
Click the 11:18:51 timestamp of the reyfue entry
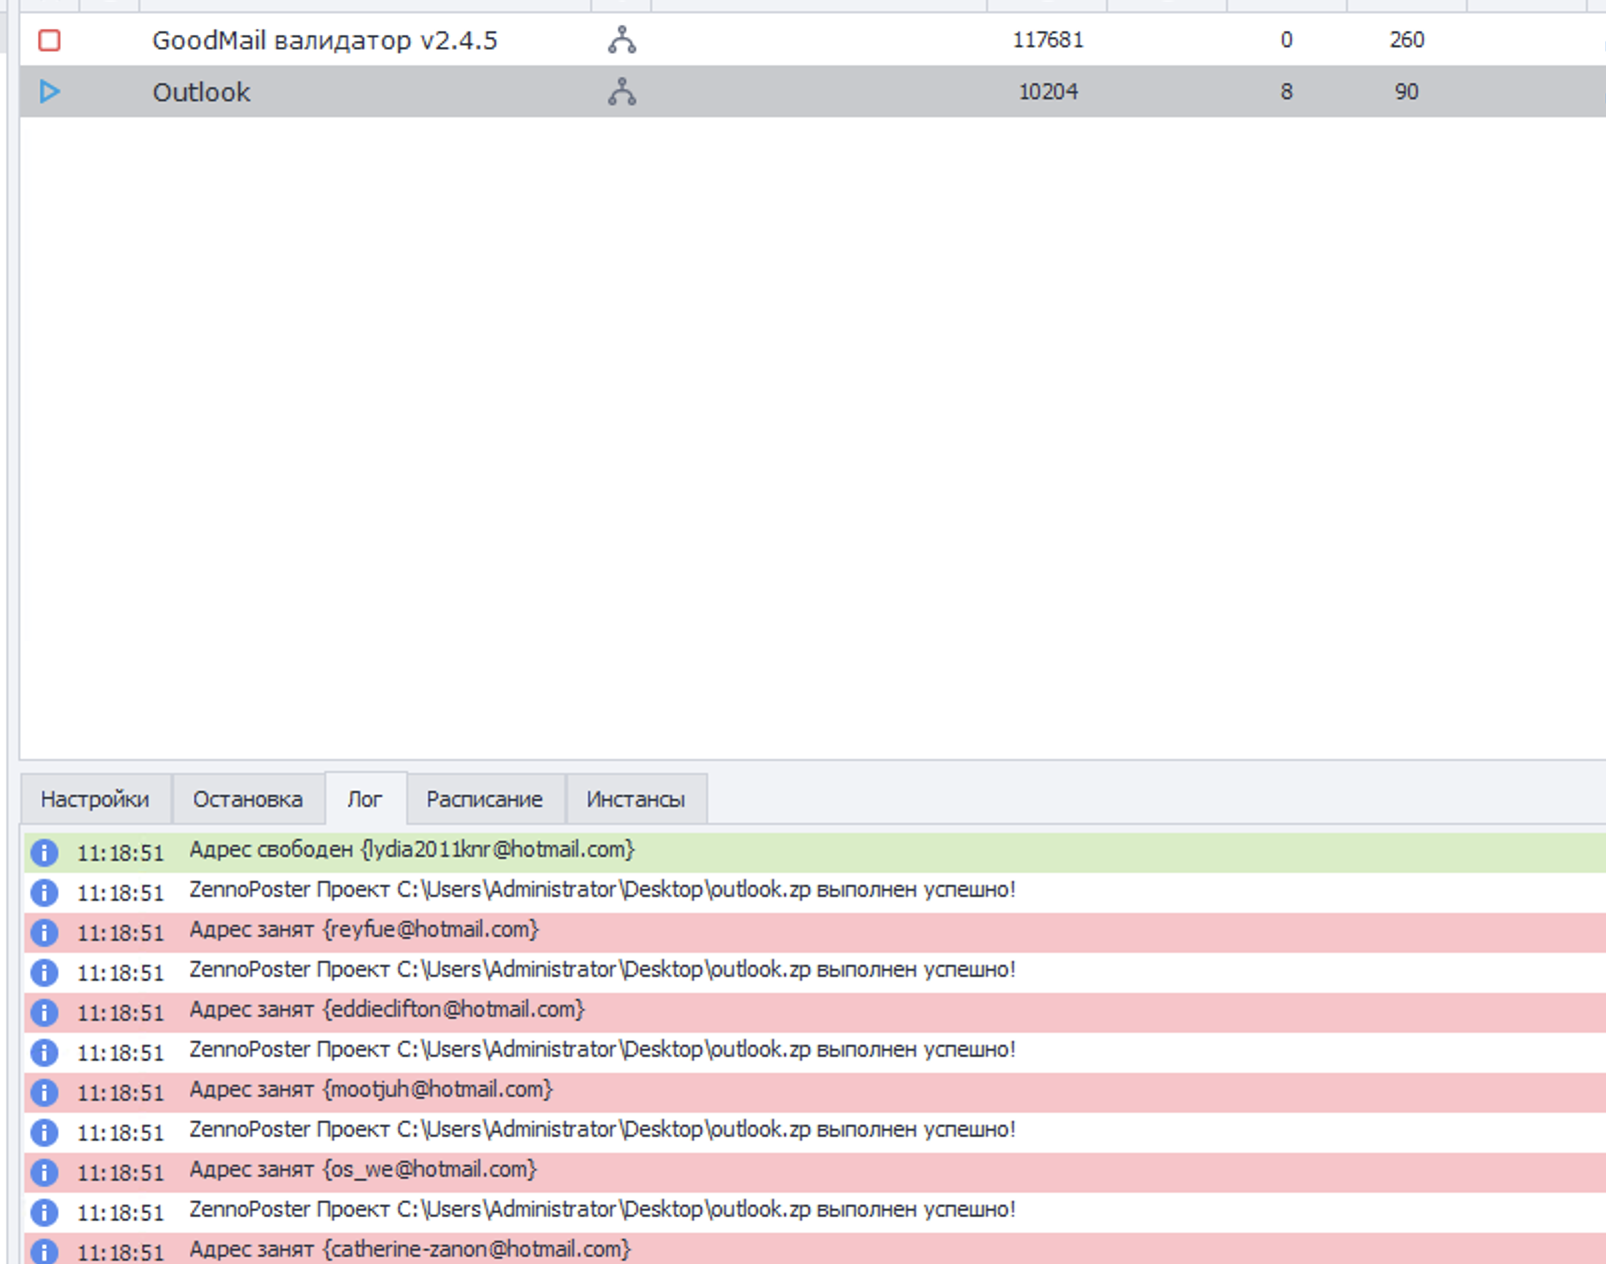(120, 933)
